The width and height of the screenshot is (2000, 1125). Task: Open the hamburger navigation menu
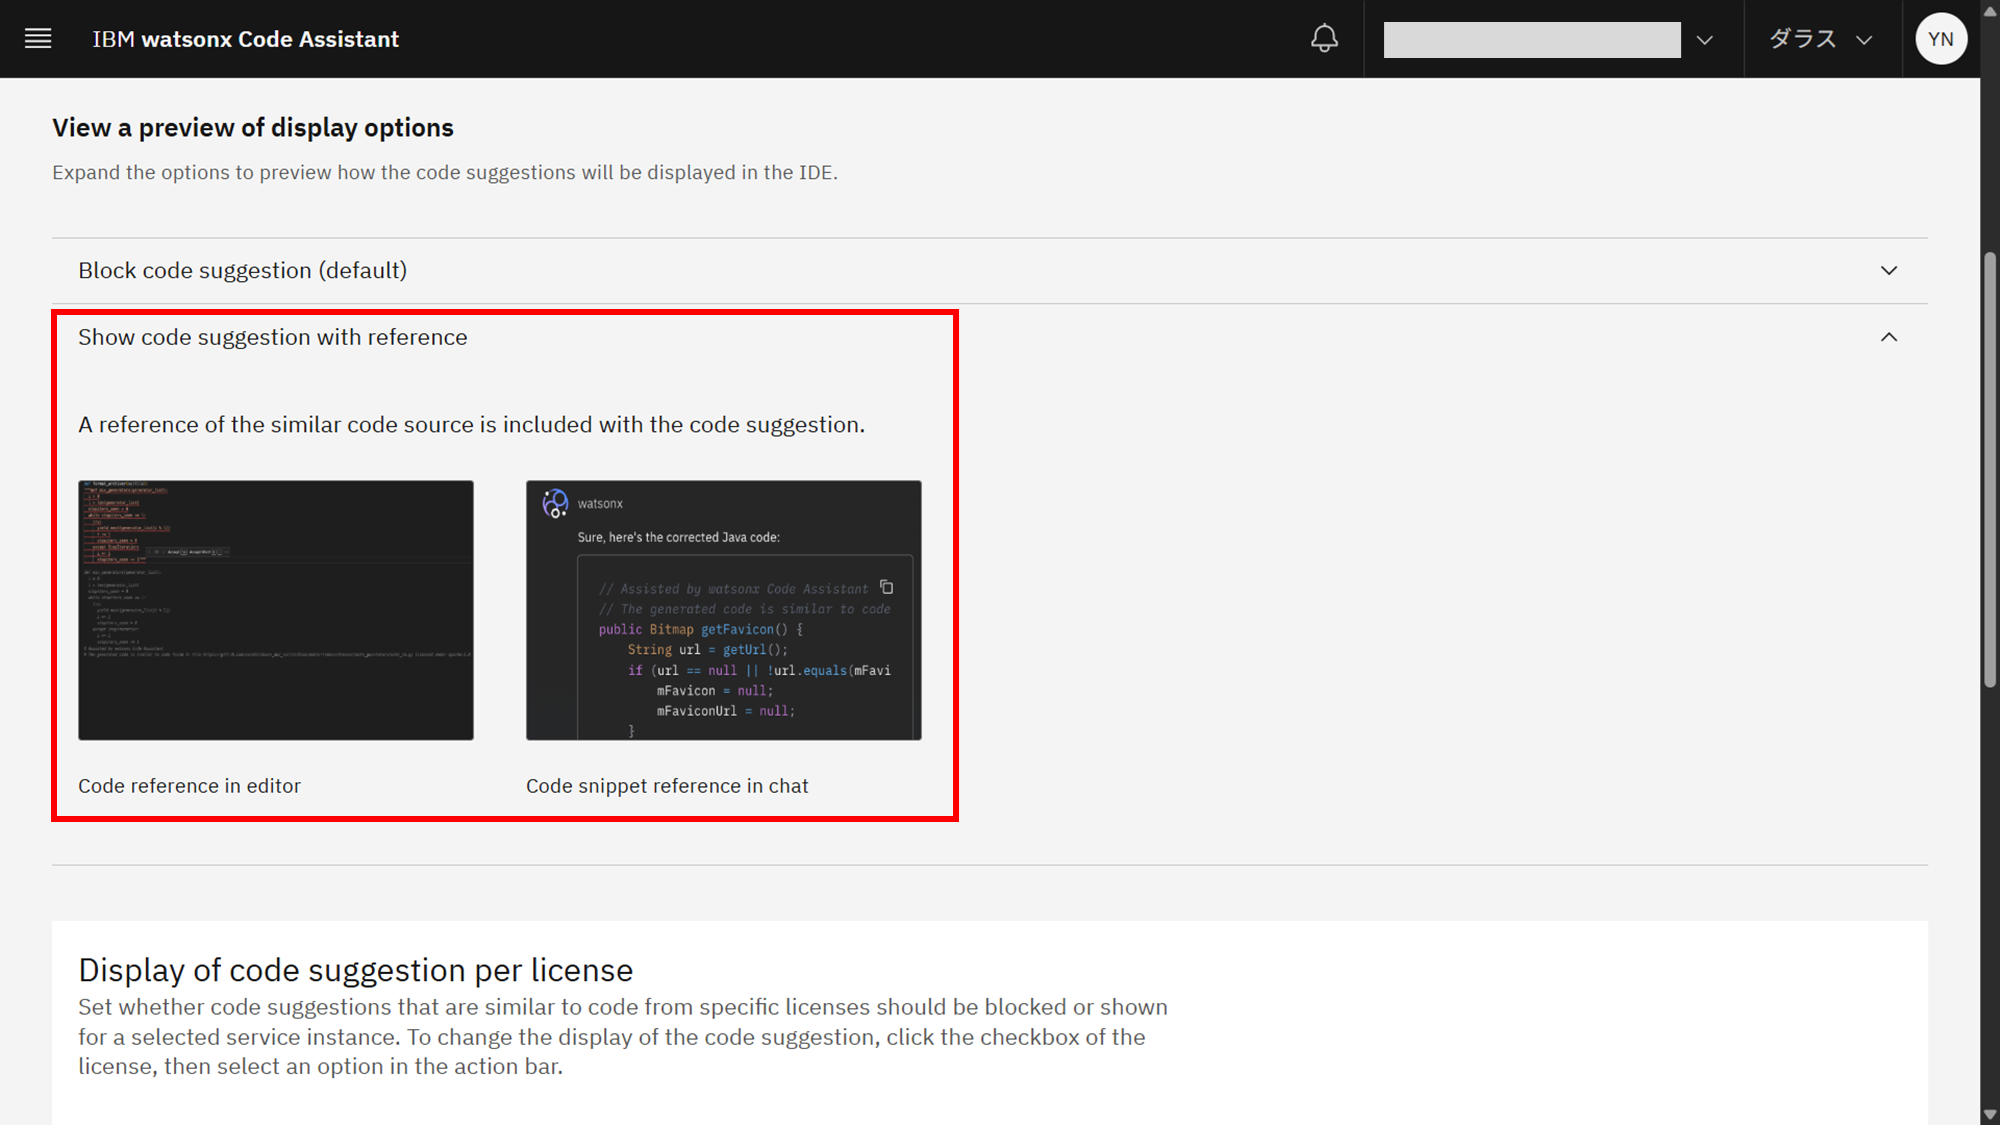[38, 39]
